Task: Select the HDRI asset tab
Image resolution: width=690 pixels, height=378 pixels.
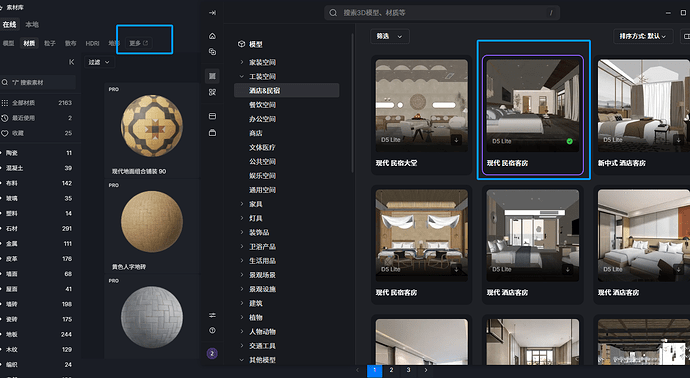Action: 92,43
